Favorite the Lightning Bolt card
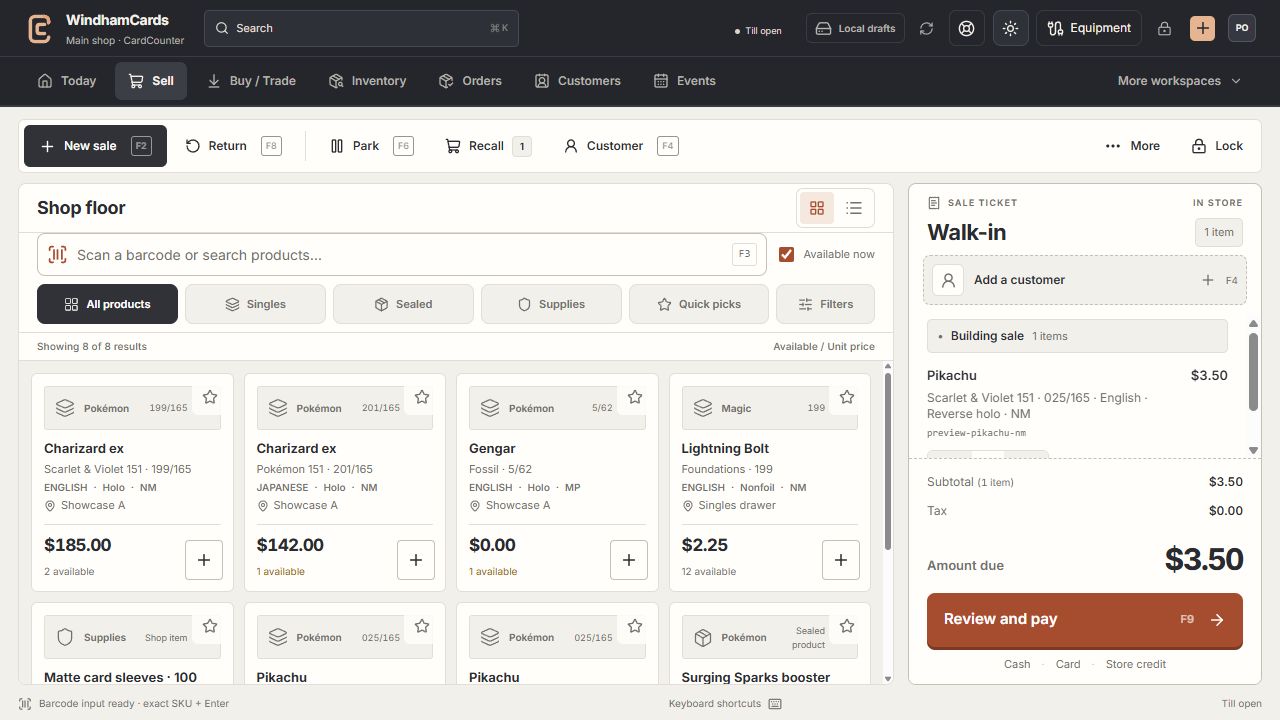The width and height of the screenshot is (1280, 720). 847,397
